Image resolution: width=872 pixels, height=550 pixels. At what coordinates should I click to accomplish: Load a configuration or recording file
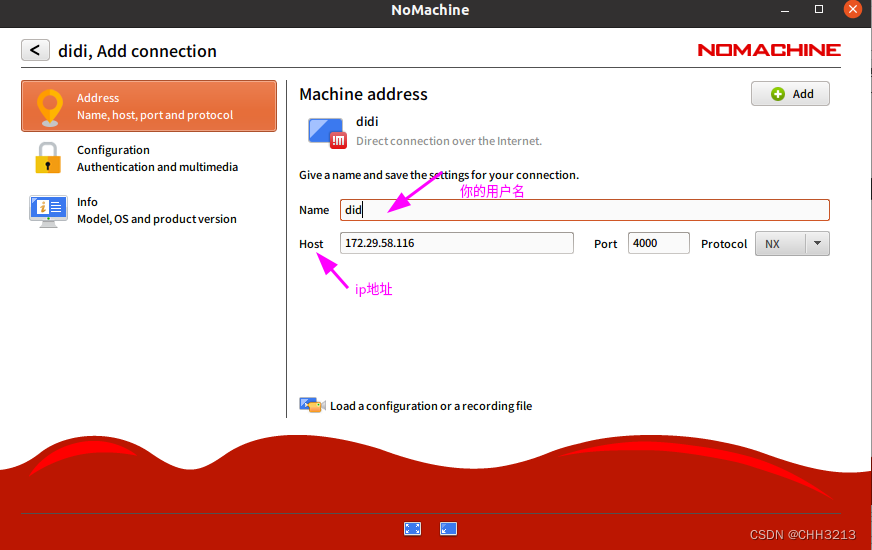(431, 406)
